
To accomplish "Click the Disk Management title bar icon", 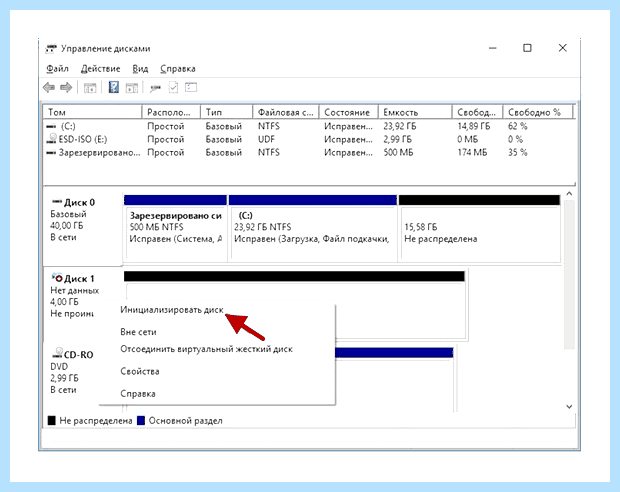I will 51,49.
